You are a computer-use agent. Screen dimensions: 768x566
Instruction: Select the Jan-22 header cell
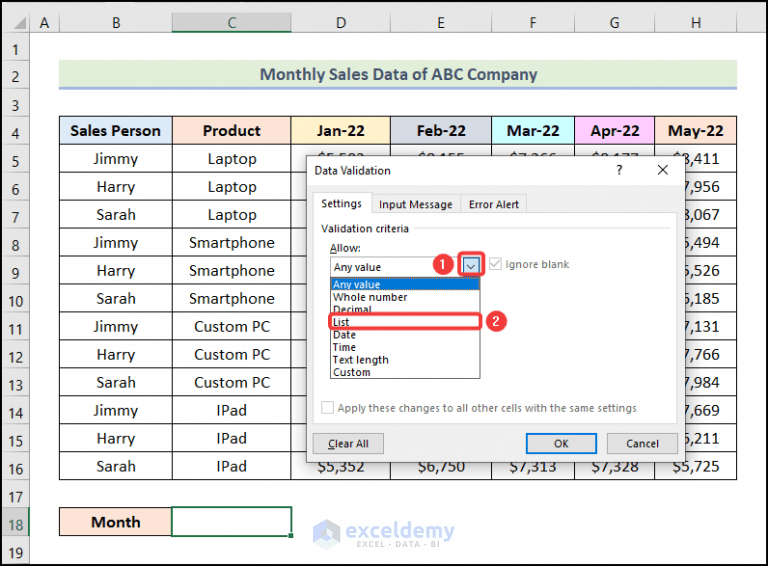pyautogui.click(x=341, y=131)
